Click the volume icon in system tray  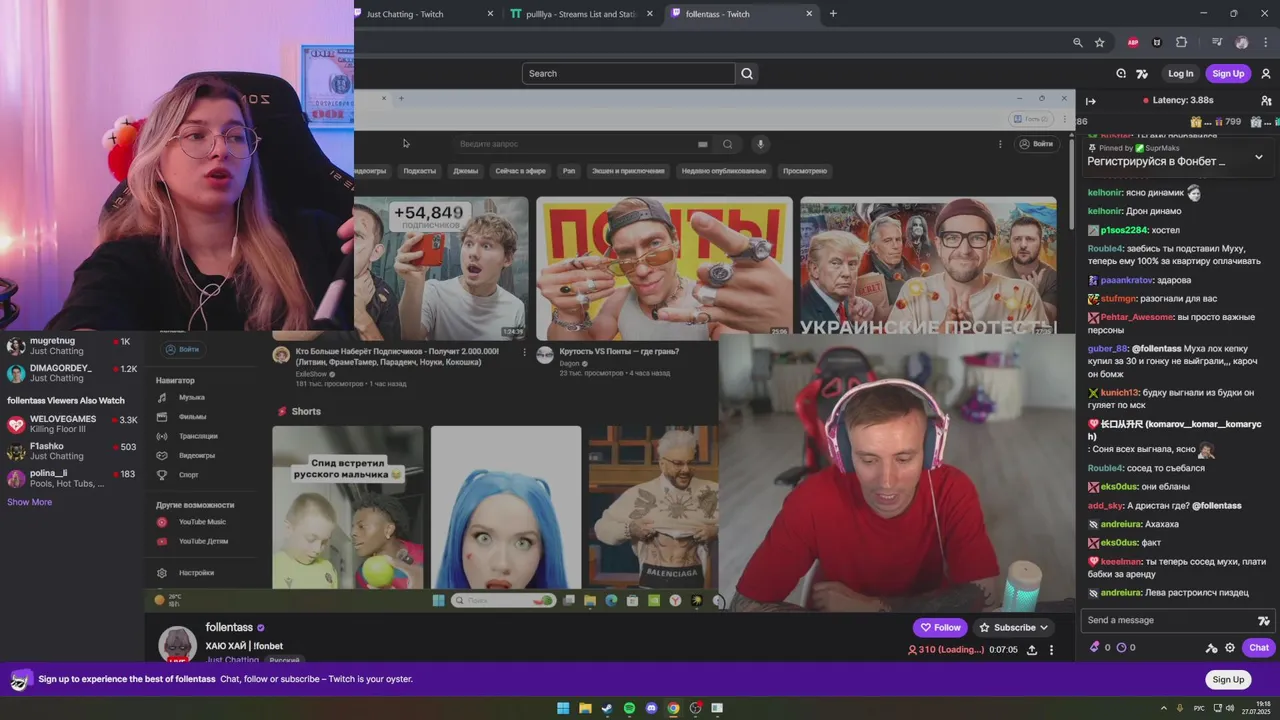point(1229,708)
